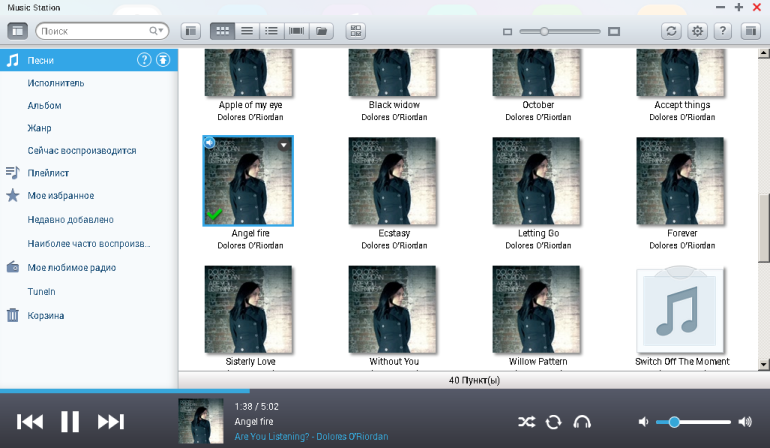Screen dimensions: 770x448
Task: Click the large thumbnail size icon
Action: 614,31
